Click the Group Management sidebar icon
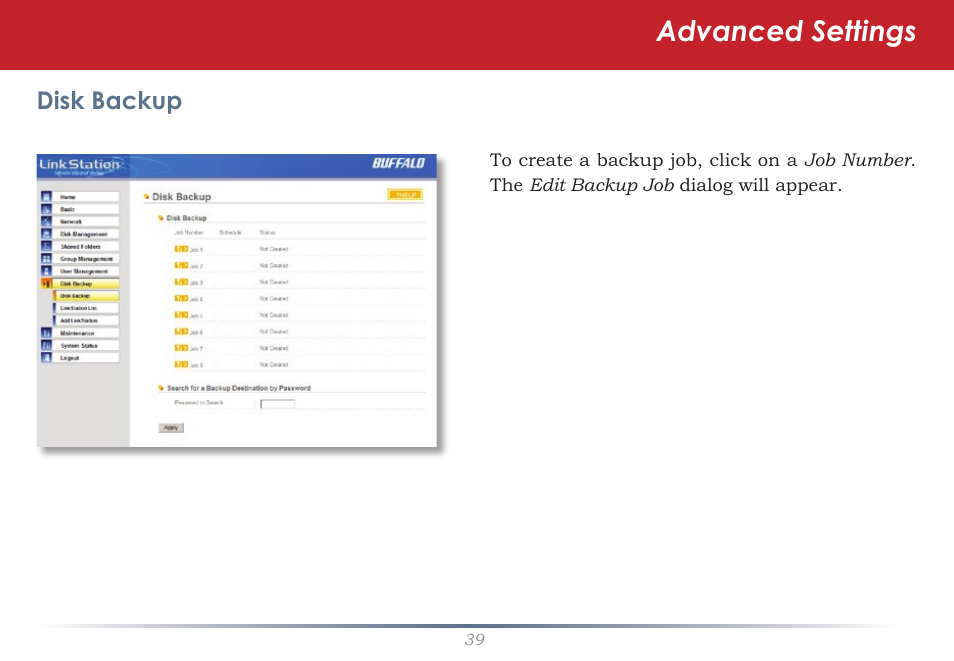Viewport: 954px width, 661px height. point(46,259)
